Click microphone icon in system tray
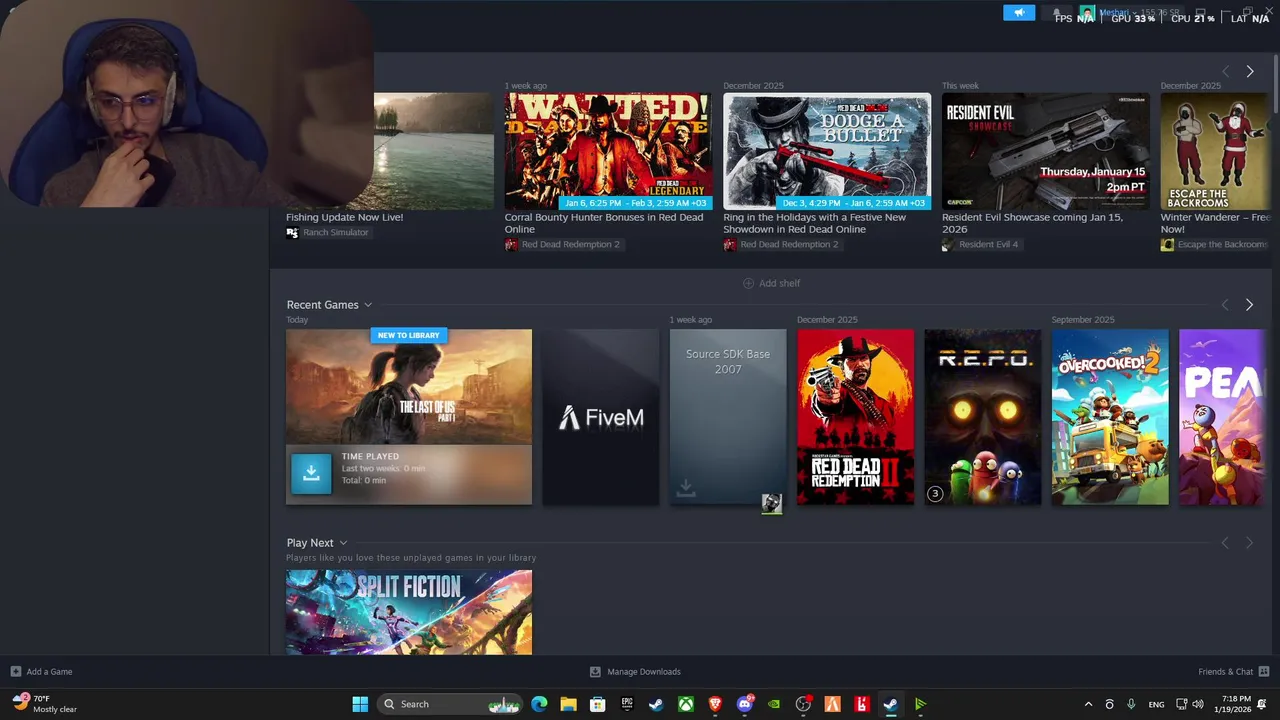Viewport: 1280px width, 720px height. pyautogui.click(x=1131, y=704)
